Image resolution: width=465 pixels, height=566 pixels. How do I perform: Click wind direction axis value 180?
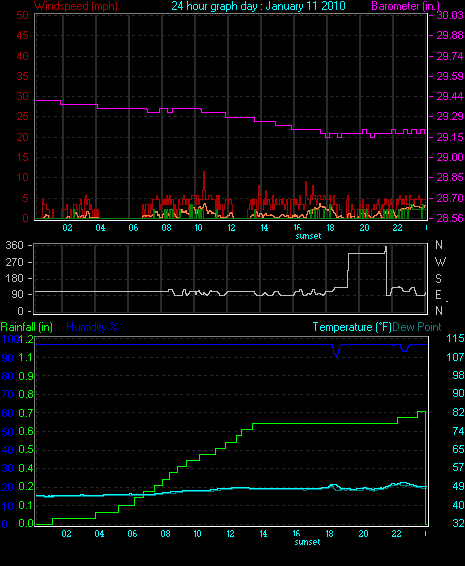15,278
